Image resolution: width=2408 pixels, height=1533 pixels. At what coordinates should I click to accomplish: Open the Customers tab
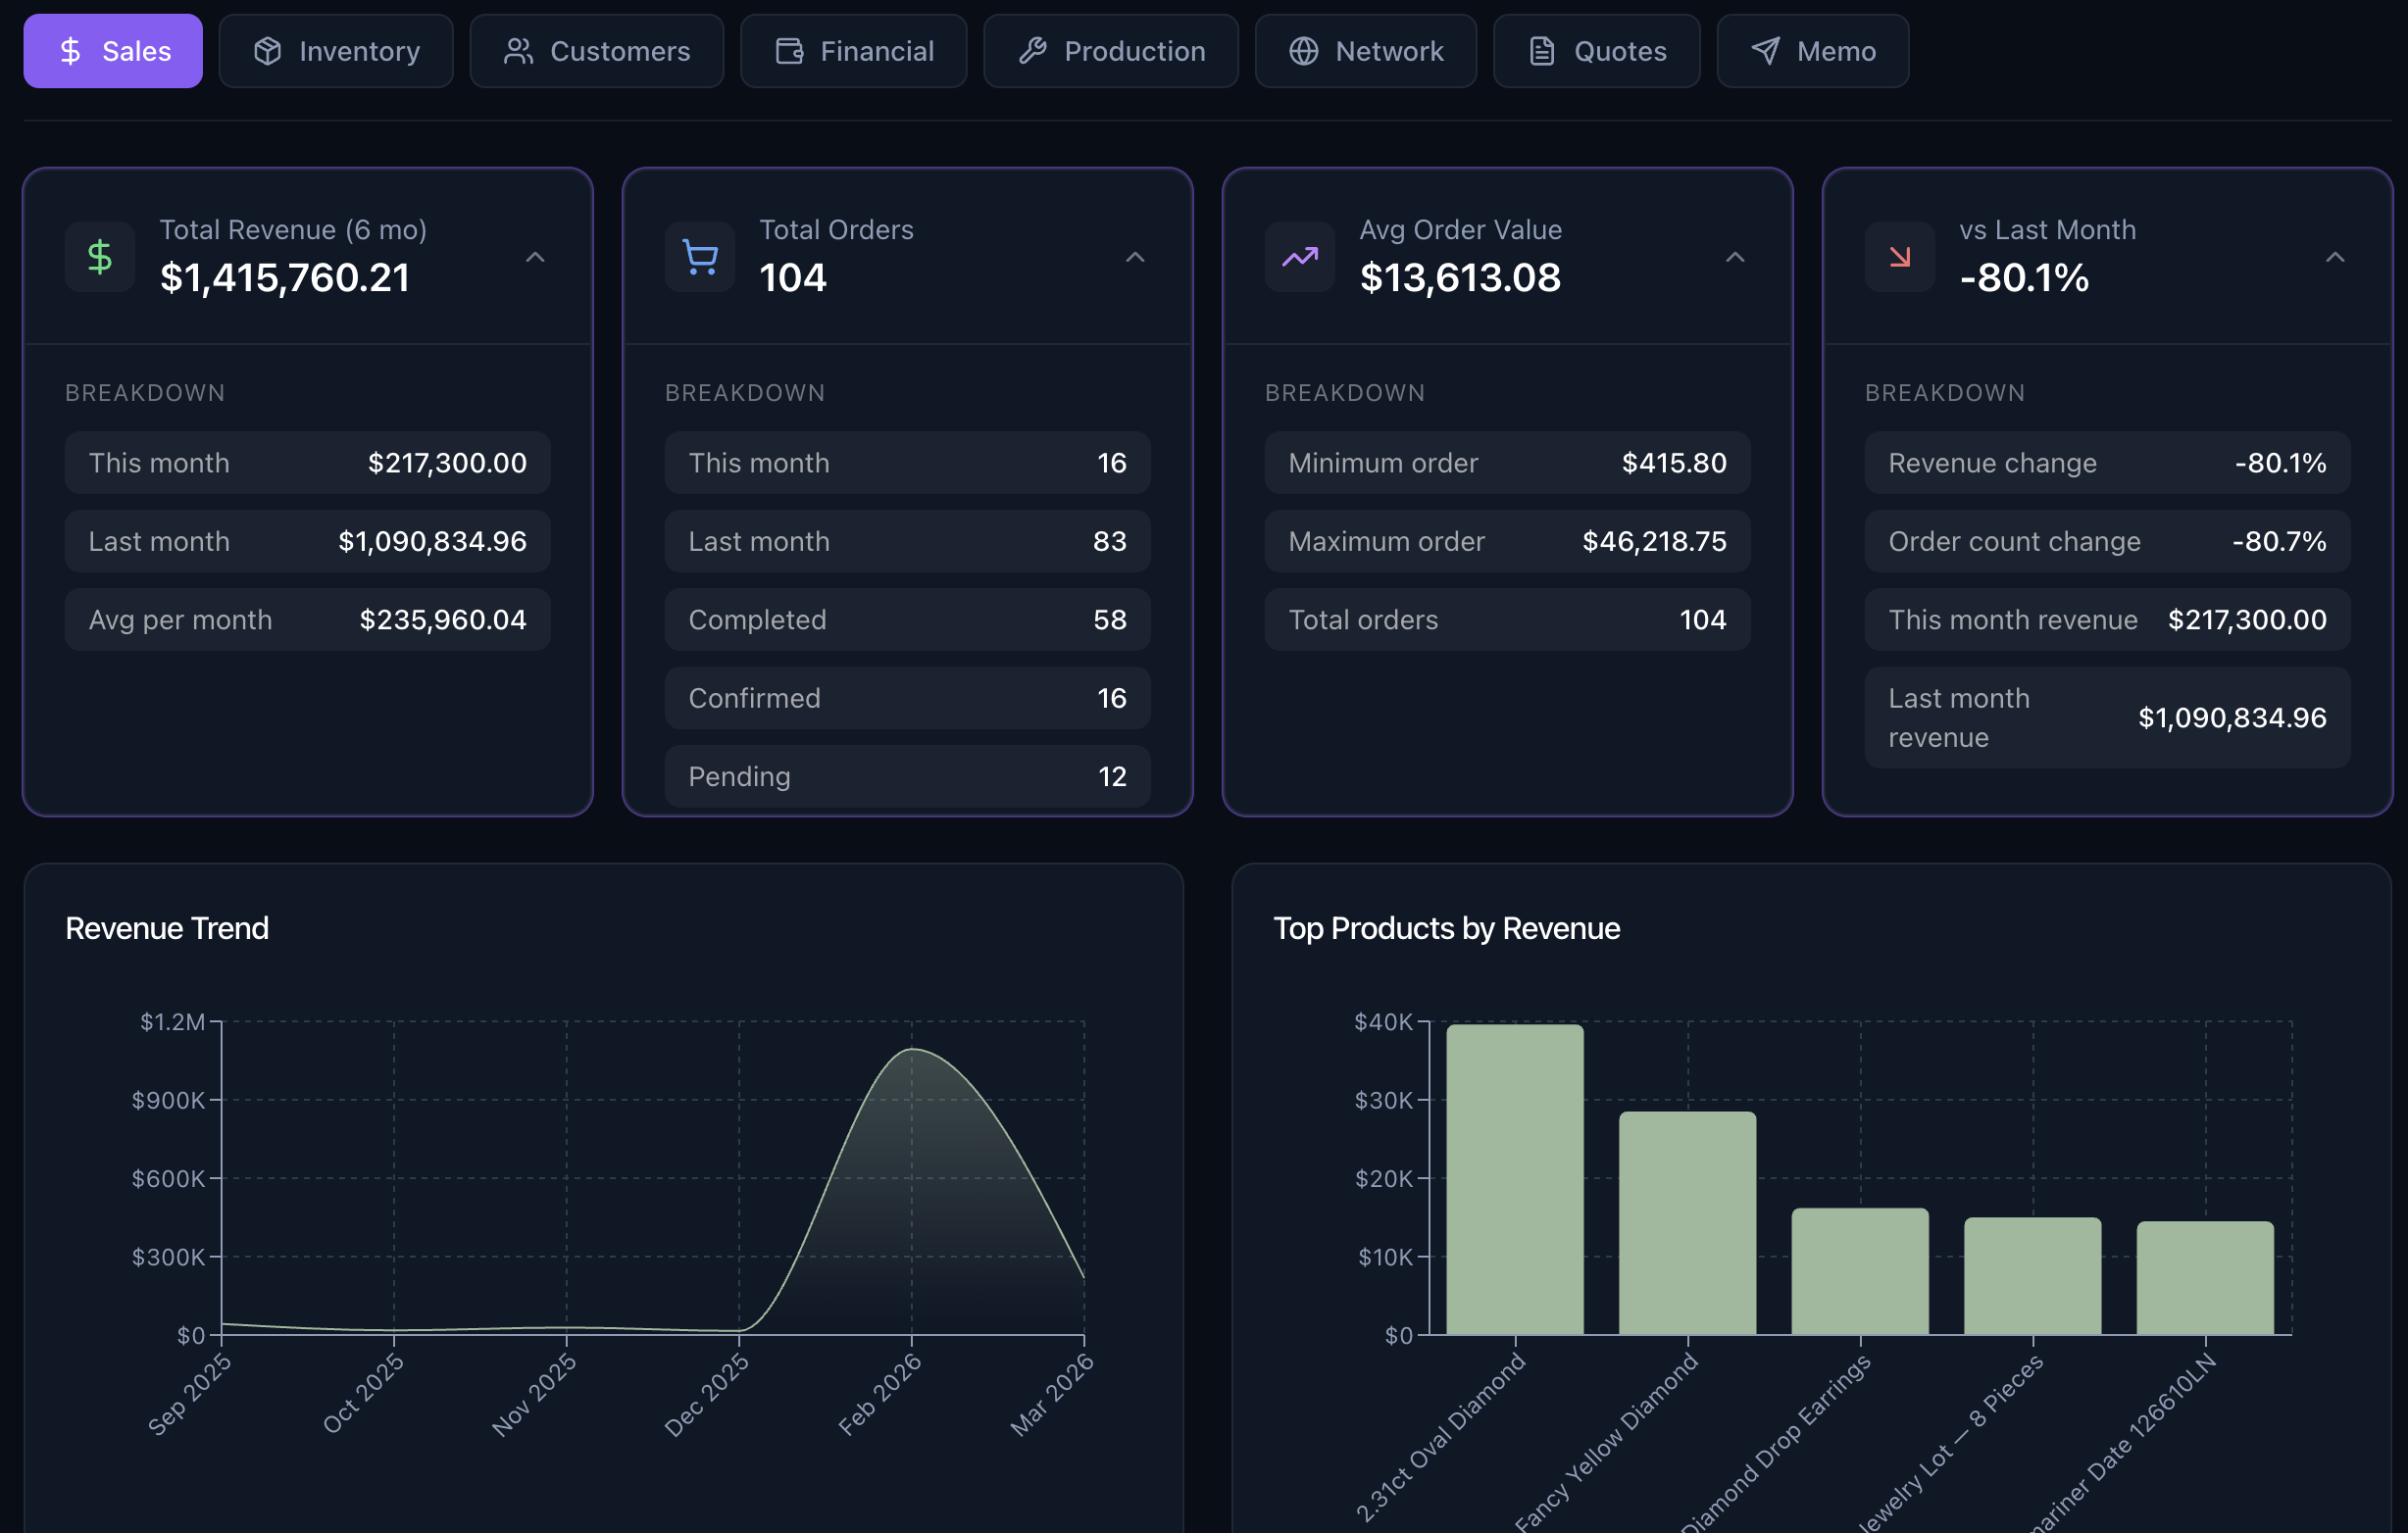coord(597,51)
